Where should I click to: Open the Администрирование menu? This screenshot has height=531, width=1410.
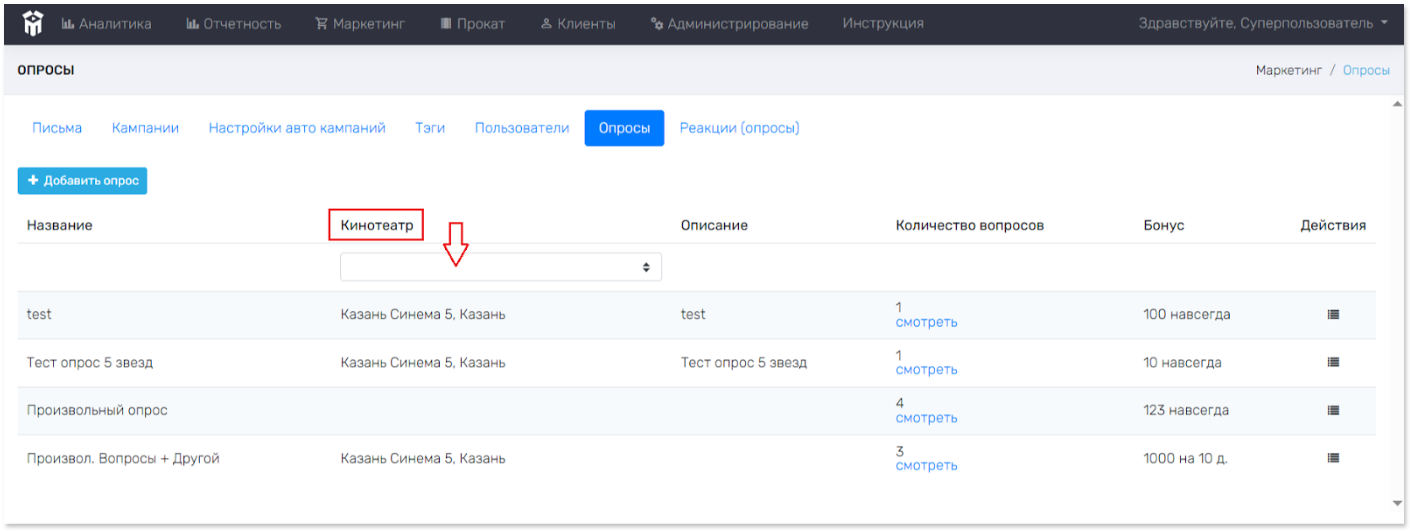728,23
